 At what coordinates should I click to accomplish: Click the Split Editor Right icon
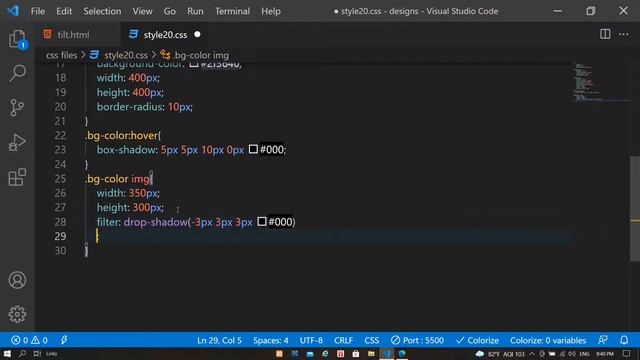coord(605,34)
